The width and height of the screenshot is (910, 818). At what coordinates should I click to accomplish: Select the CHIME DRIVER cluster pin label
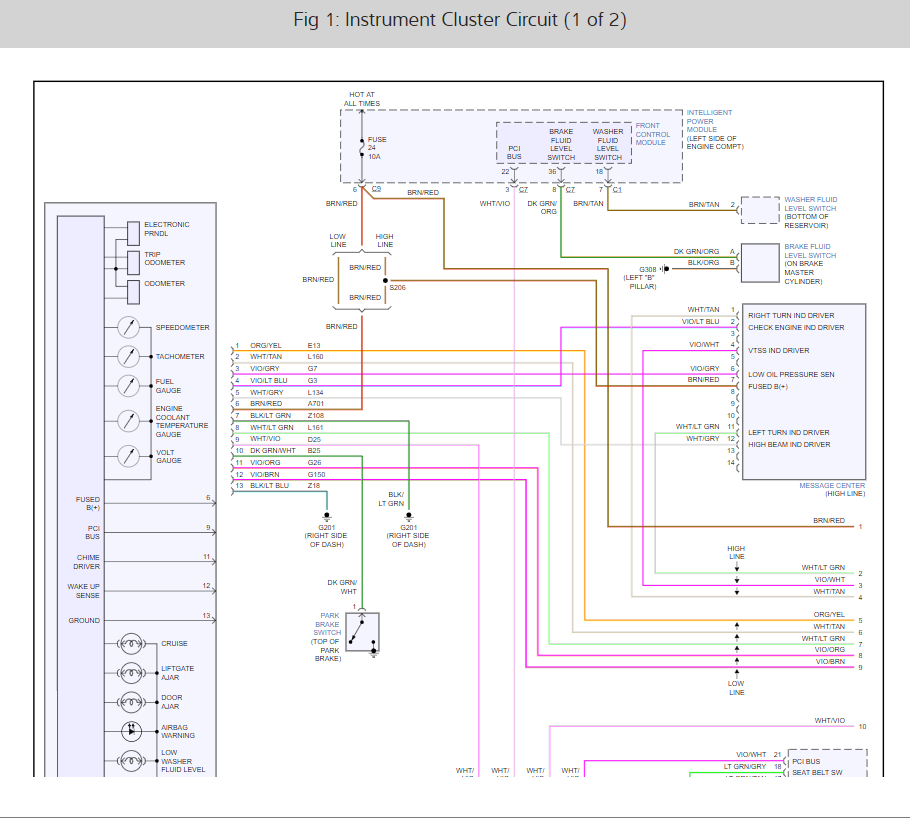tap(86, 562)
